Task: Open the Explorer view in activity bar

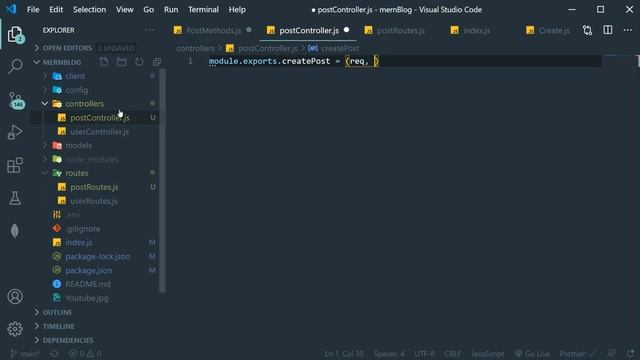Action: tap(15, 35)
